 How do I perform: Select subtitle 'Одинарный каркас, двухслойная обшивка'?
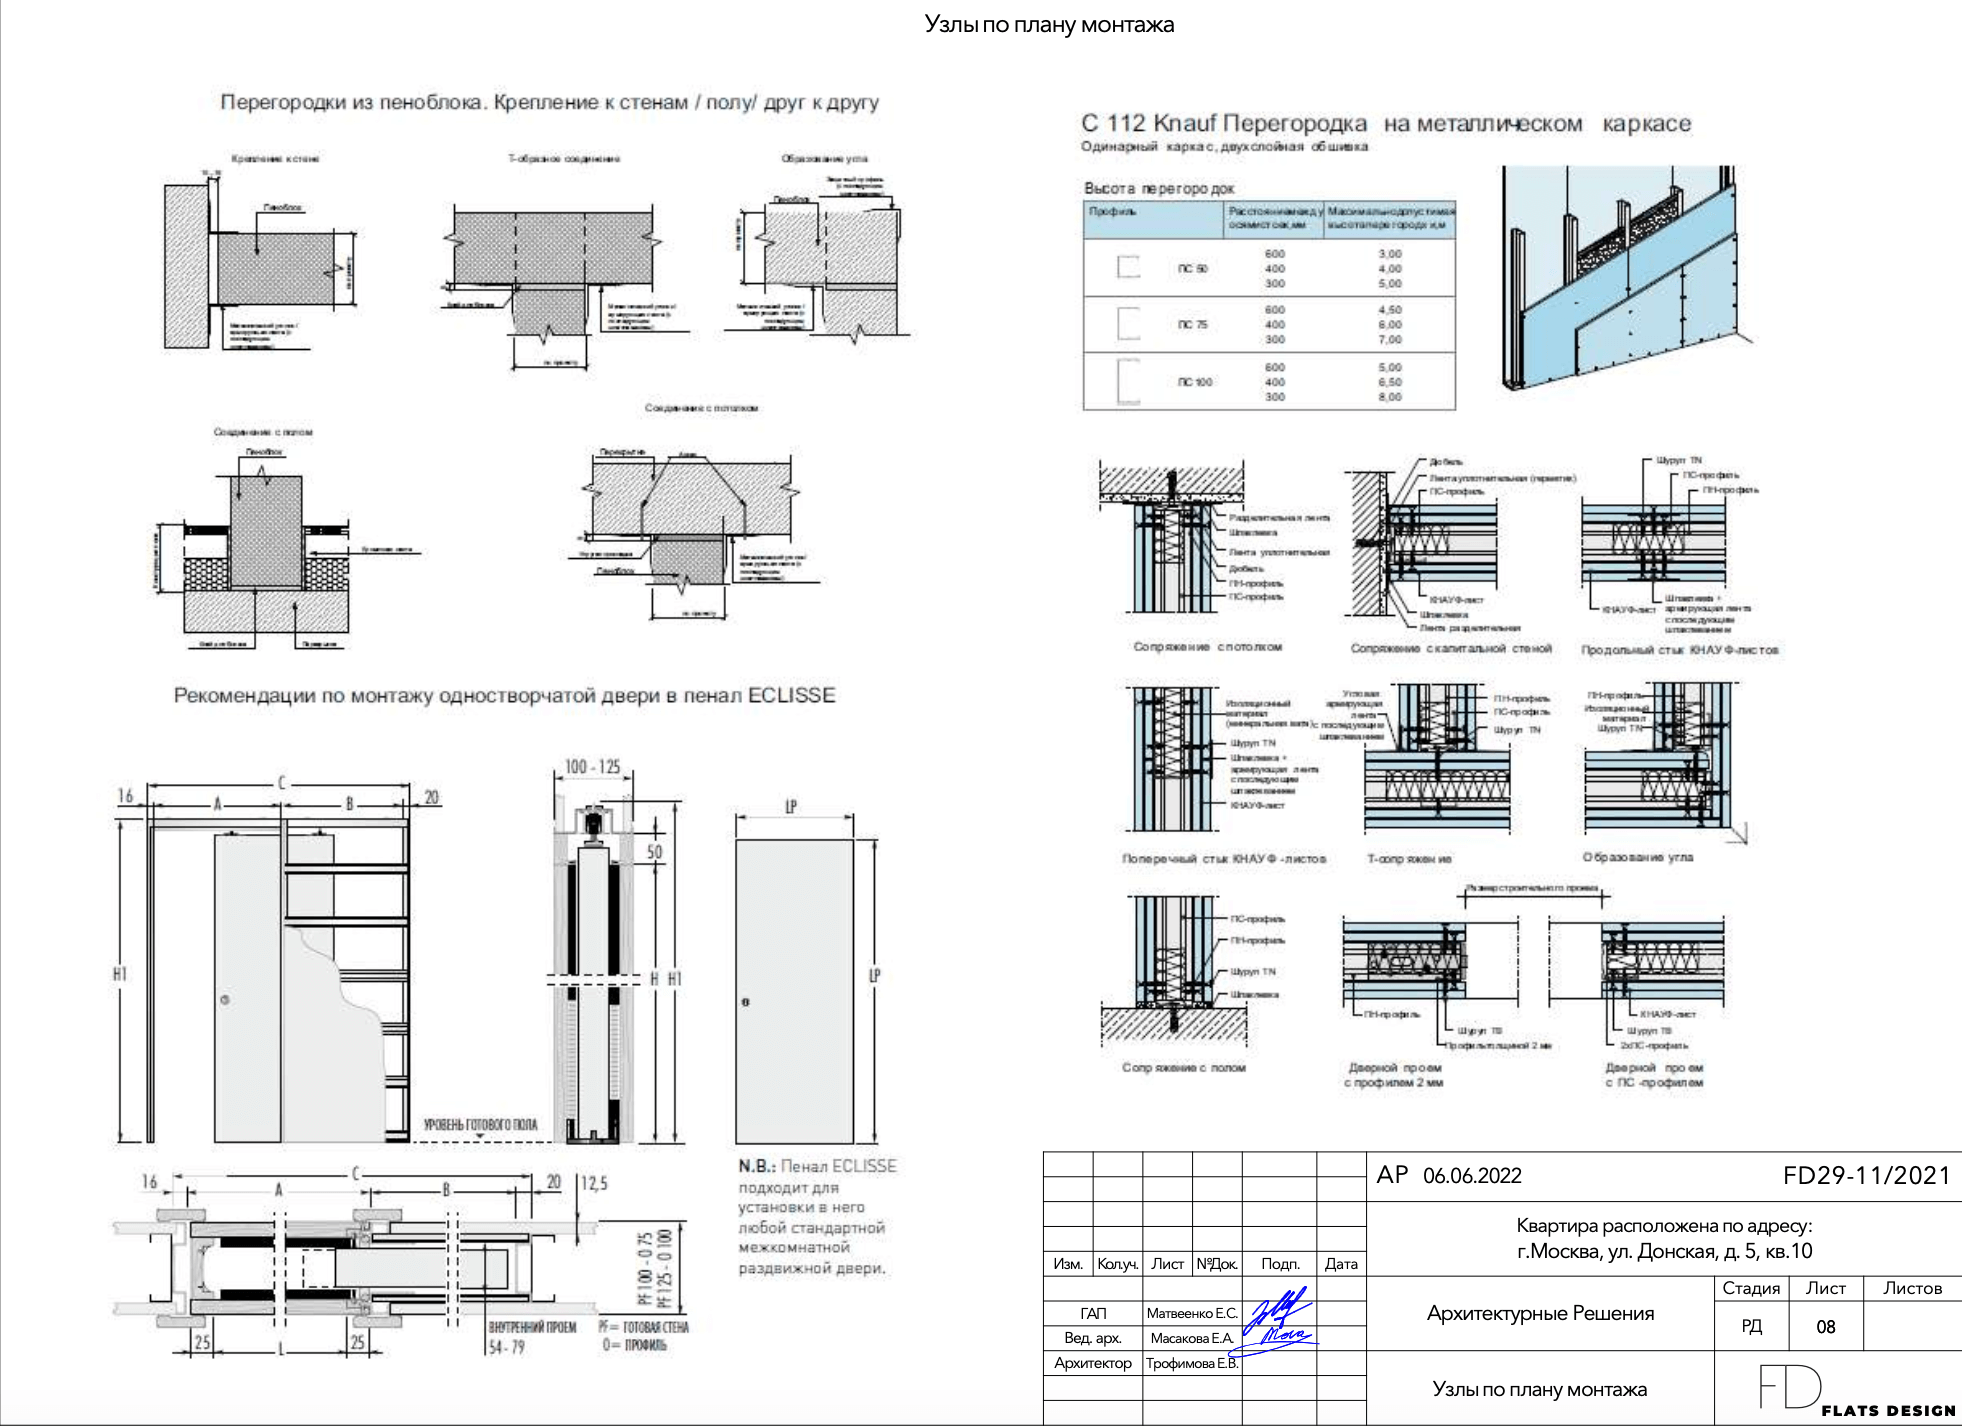click(x=1224, y=146)
